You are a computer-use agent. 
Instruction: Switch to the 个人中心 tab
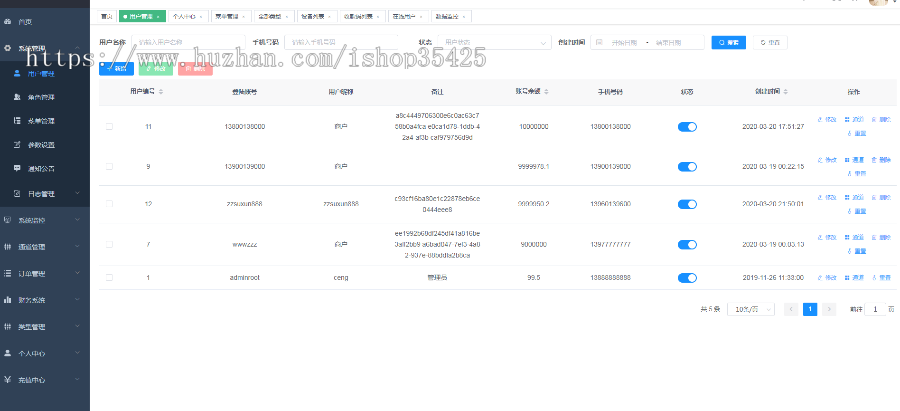click(188, 17)
